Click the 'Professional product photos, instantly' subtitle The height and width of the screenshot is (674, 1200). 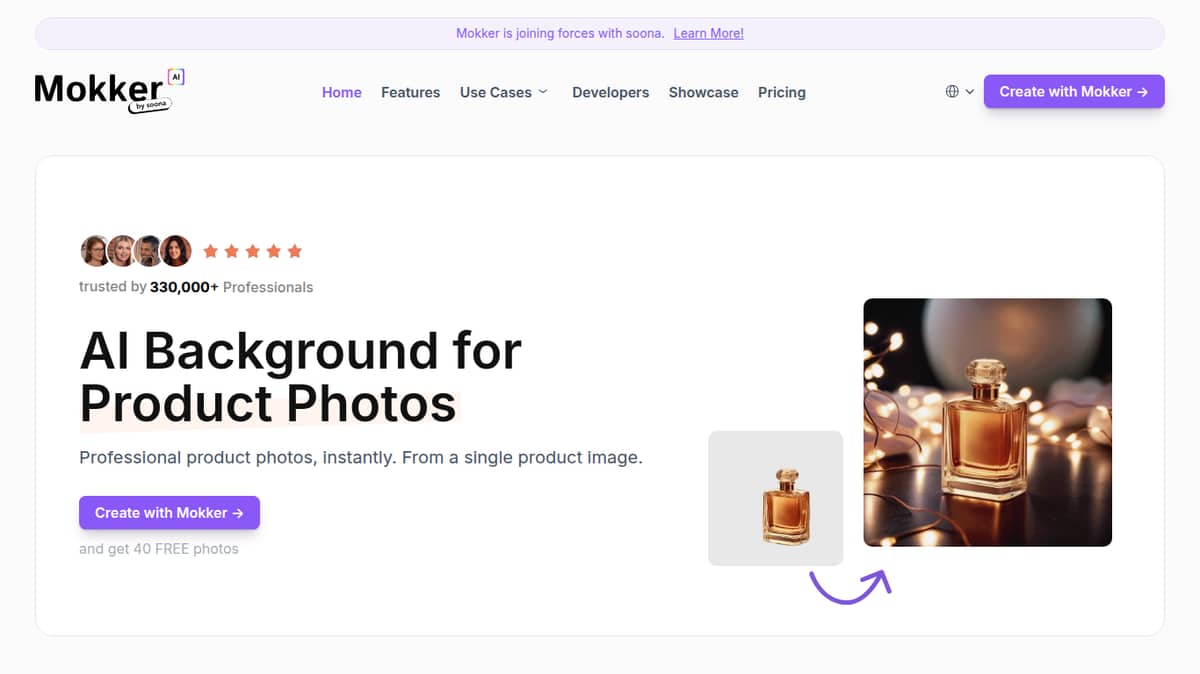coord(361,458)
